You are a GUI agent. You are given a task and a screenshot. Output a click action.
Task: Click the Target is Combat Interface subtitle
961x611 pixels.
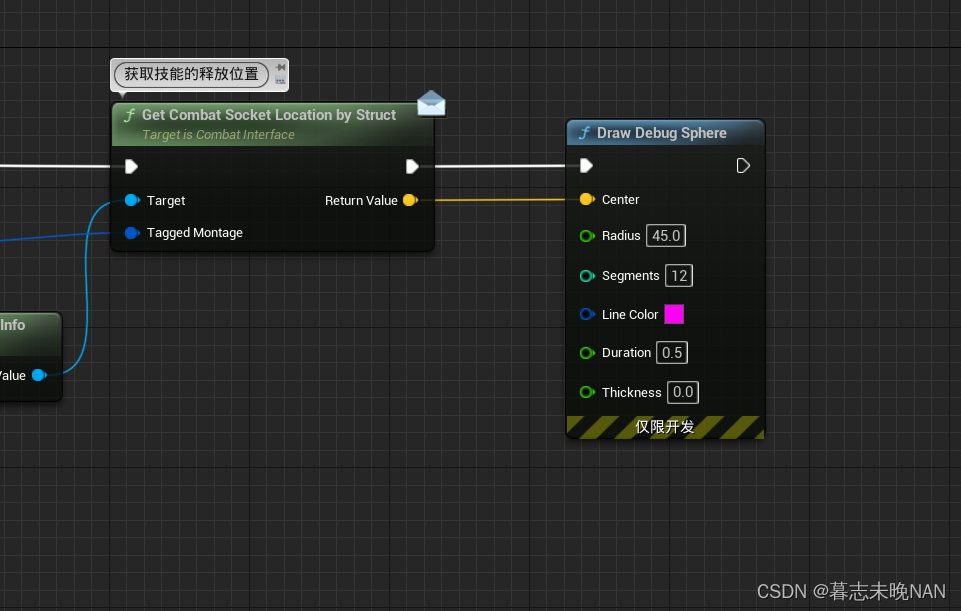pos(218,135)
